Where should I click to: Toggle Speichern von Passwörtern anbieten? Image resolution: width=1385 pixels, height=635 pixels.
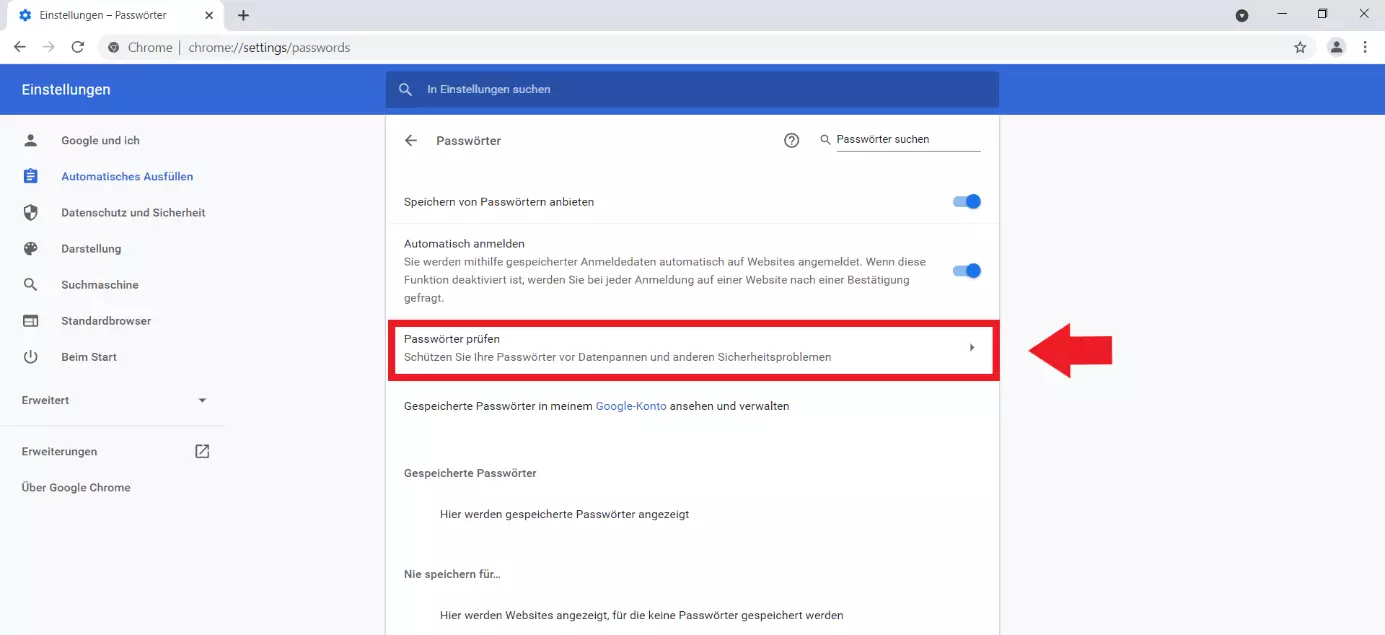[967, 201]
